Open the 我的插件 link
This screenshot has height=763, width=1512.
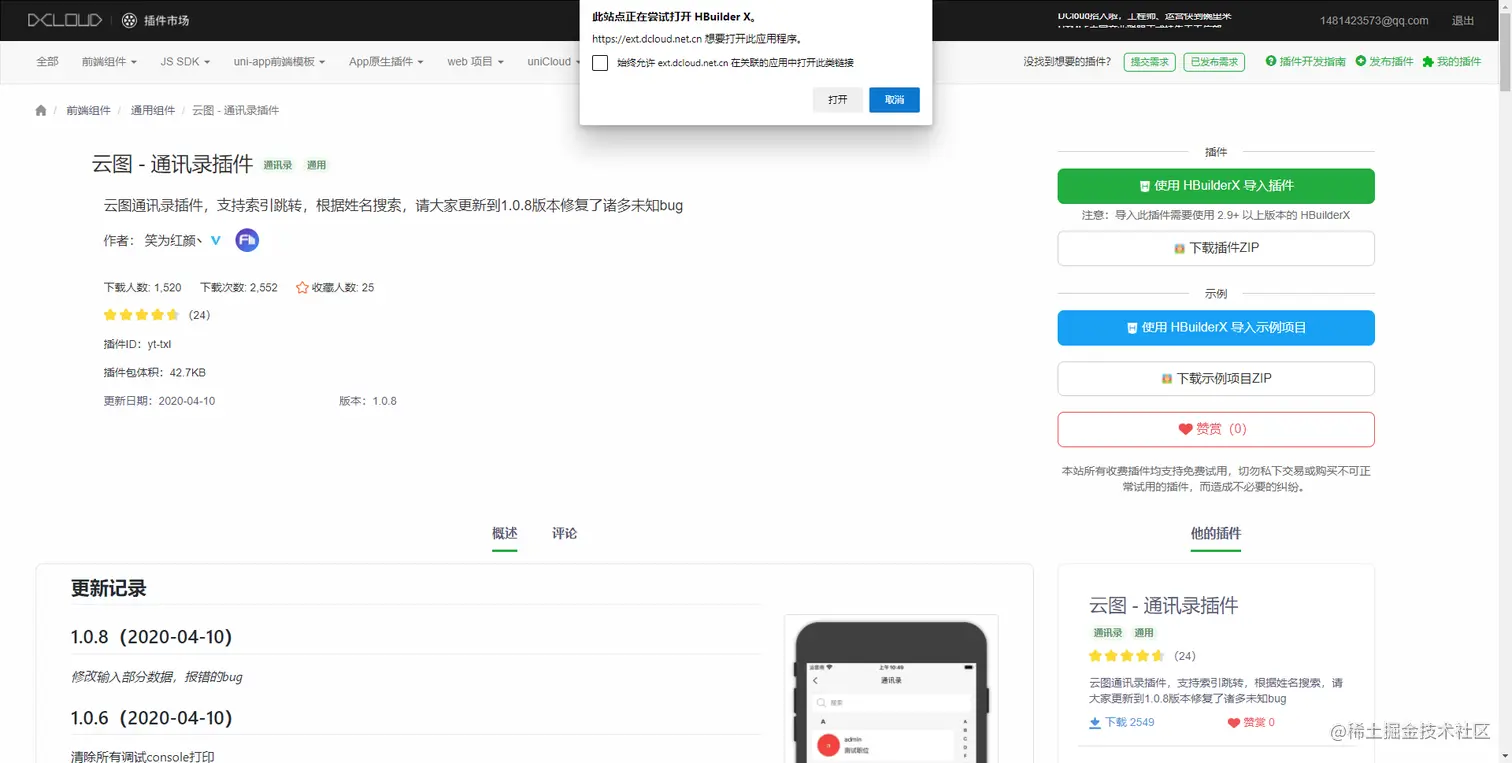click(x=1452, y=62)
